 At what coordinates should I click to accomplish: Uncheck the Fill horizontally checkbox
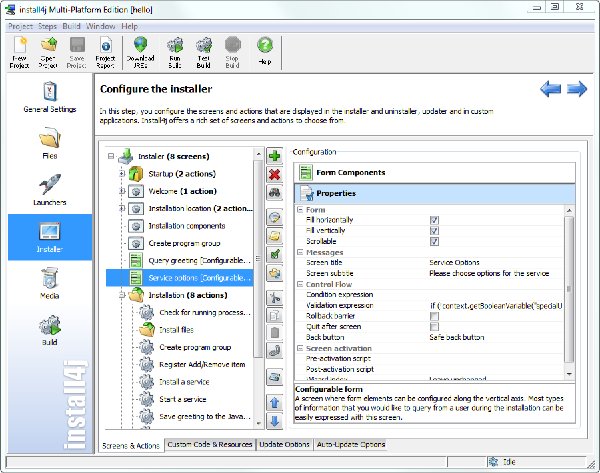(x=434, y=220)
